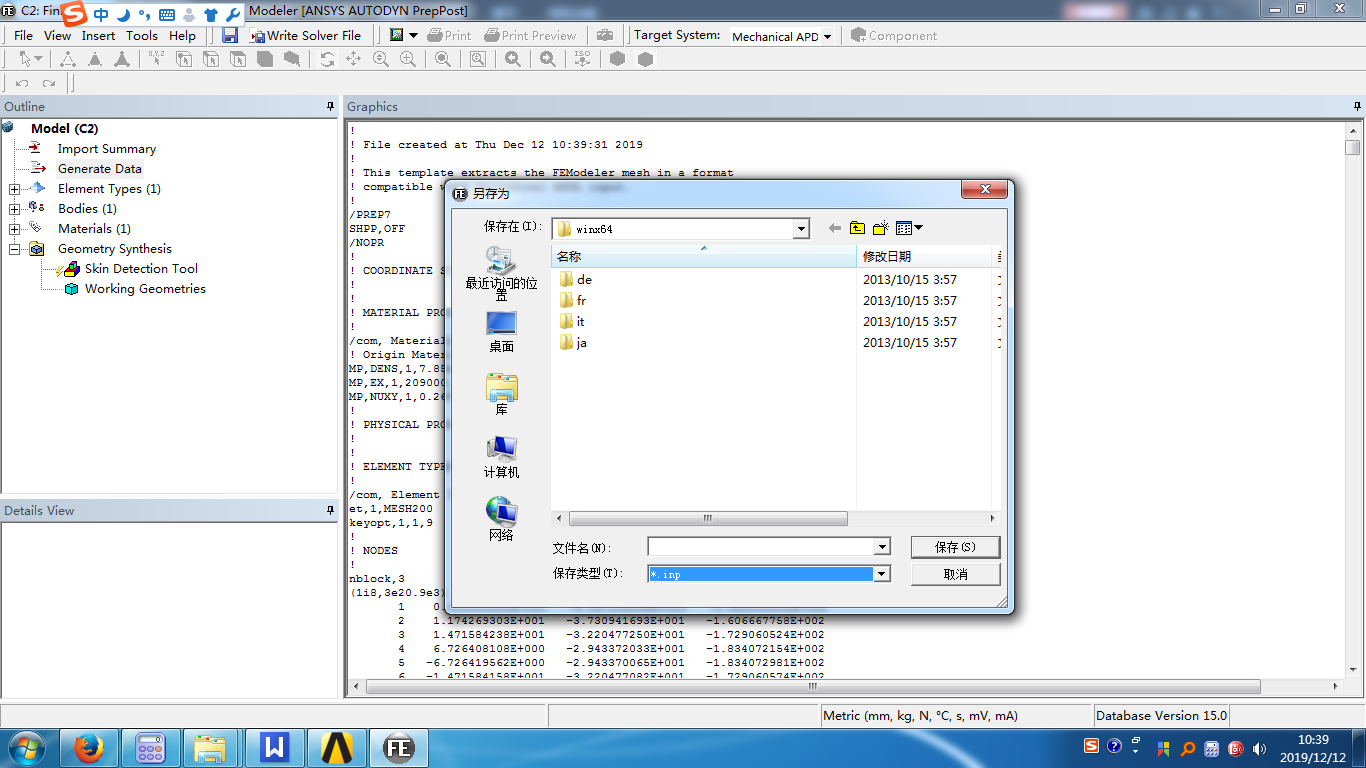Click the Create New Folder icon in dialog

click(881, 227)
